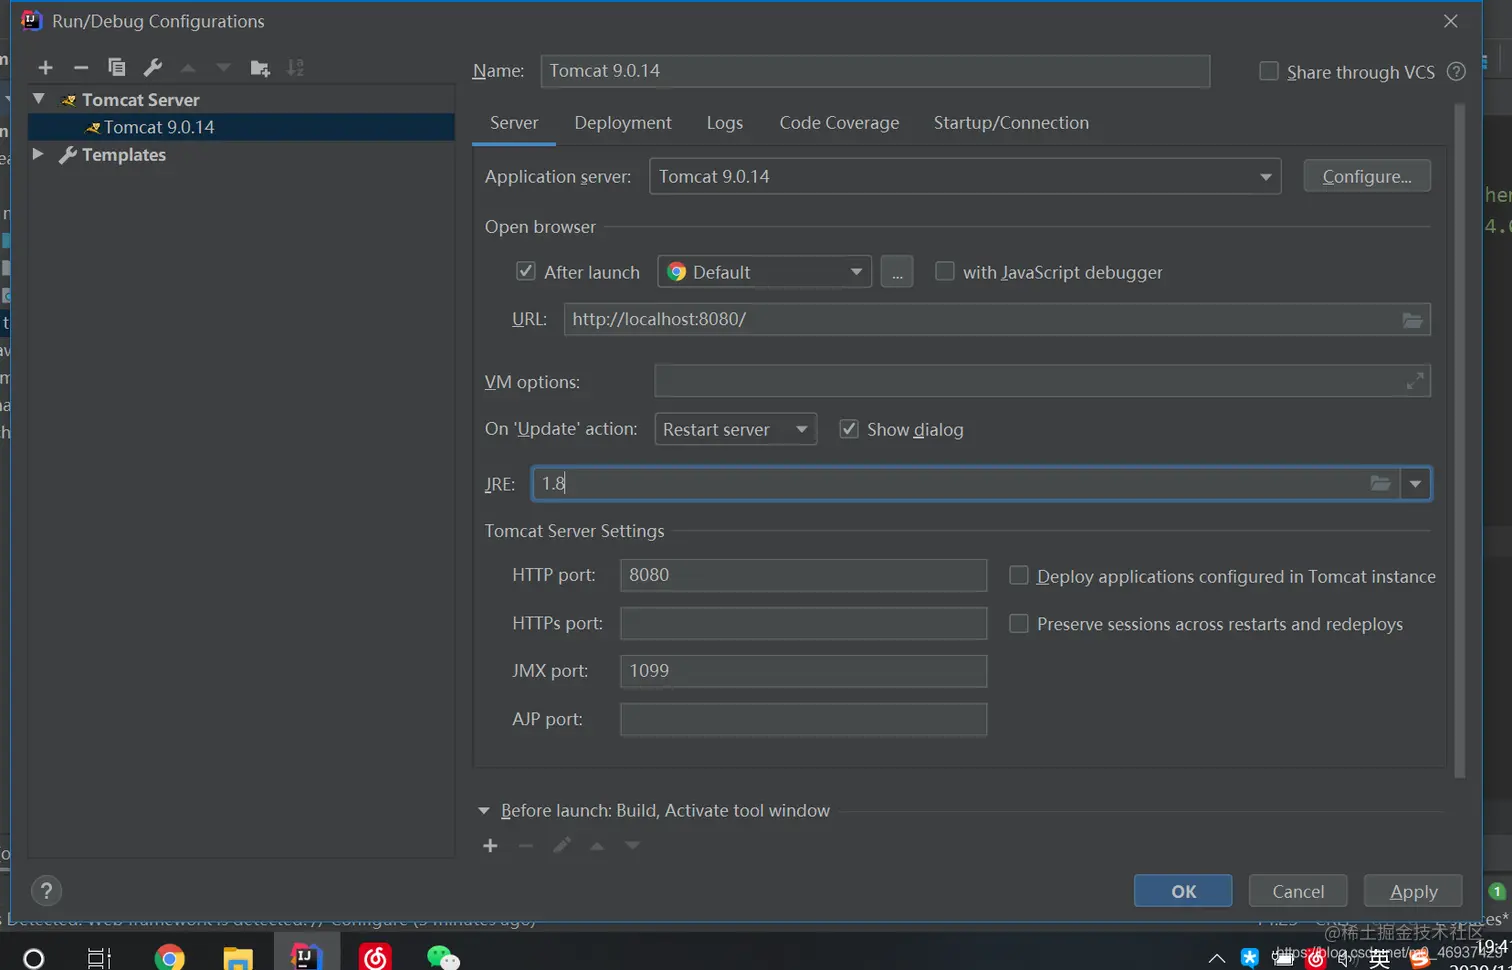
Task: Click the move configuration up arrow
Action: [x=188, y=68]
